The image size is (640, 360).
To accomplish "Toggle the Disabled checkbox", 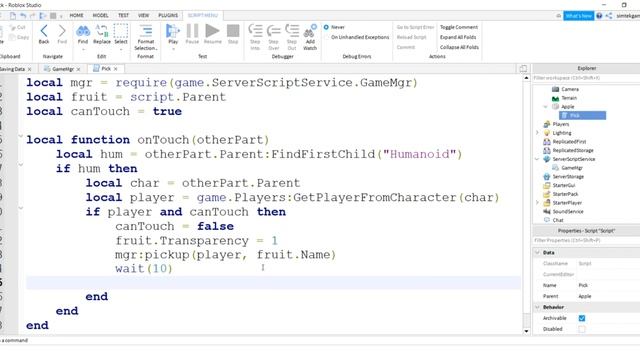I will click(x=582, y=329).
